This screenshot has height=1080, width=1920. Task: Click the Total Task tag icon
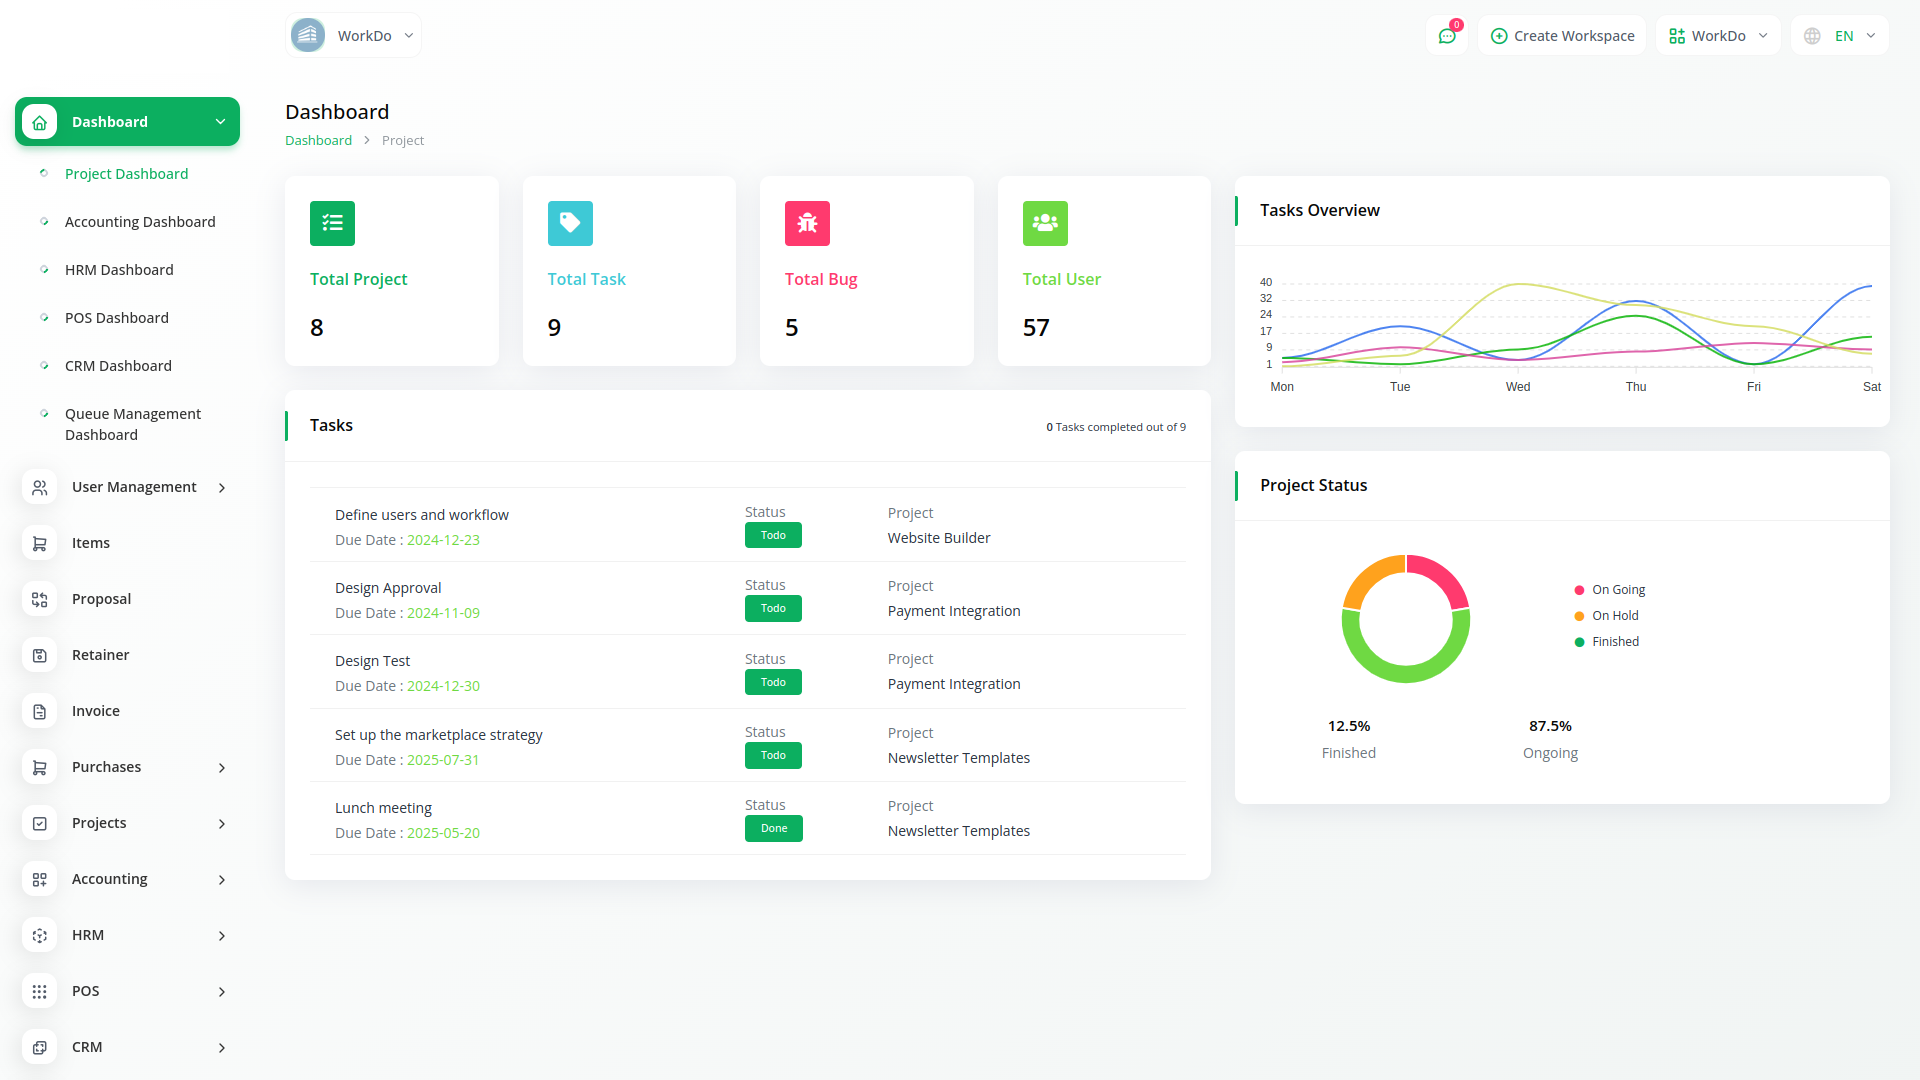[x=570, y=223]
